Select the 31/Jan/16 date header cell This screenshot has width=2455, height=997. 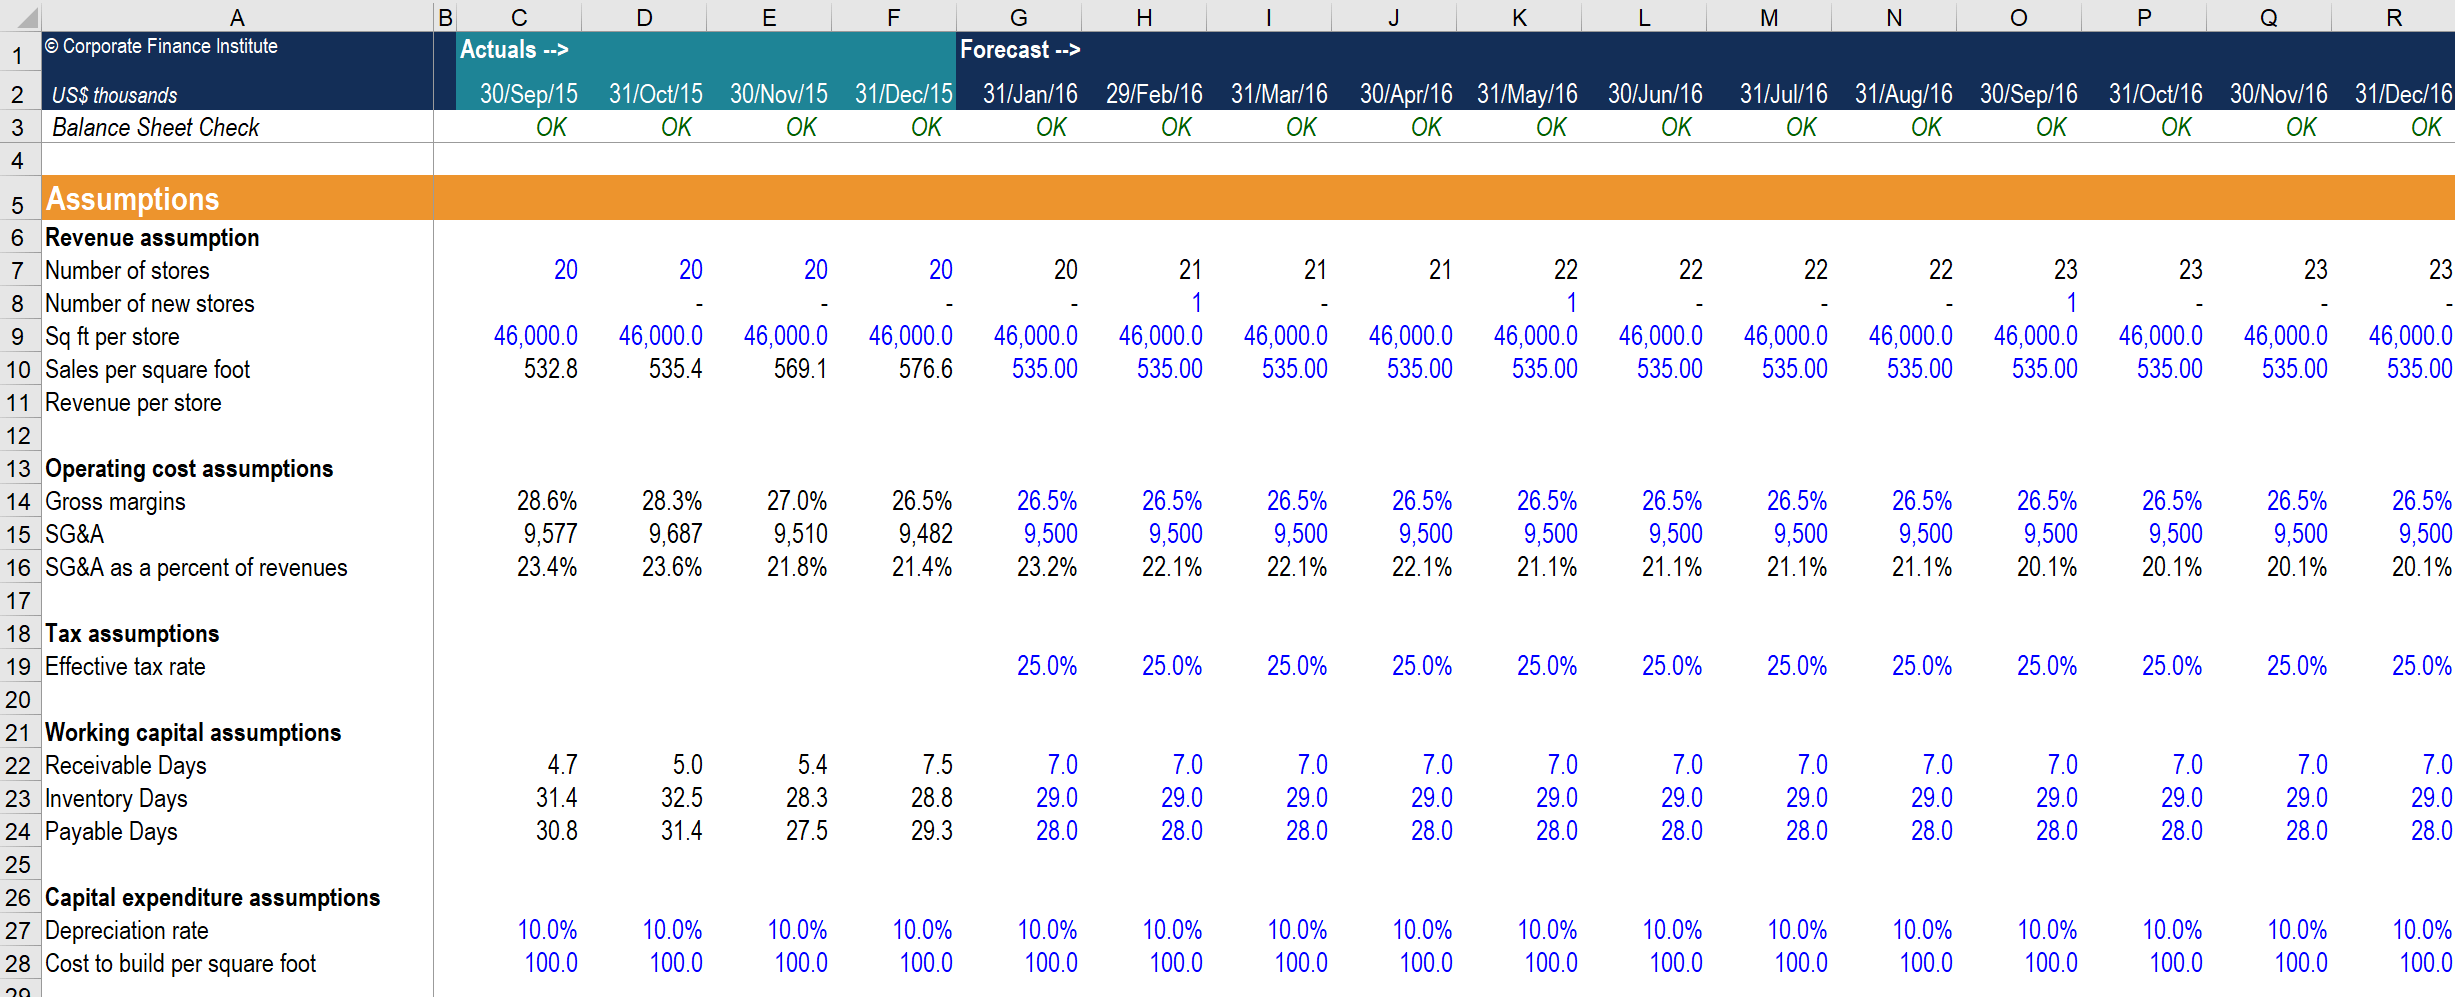pyautogui.click(x=1029, y=94)
